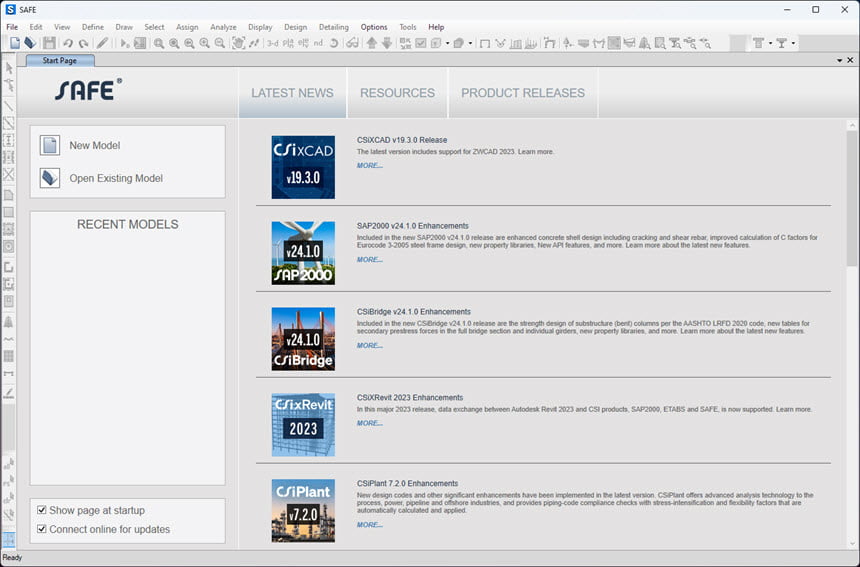This screenshot has width=860, height=567.
Task: Open MORE link under CSiXCAD v19.3.0 Release
Action: (370, 165)
